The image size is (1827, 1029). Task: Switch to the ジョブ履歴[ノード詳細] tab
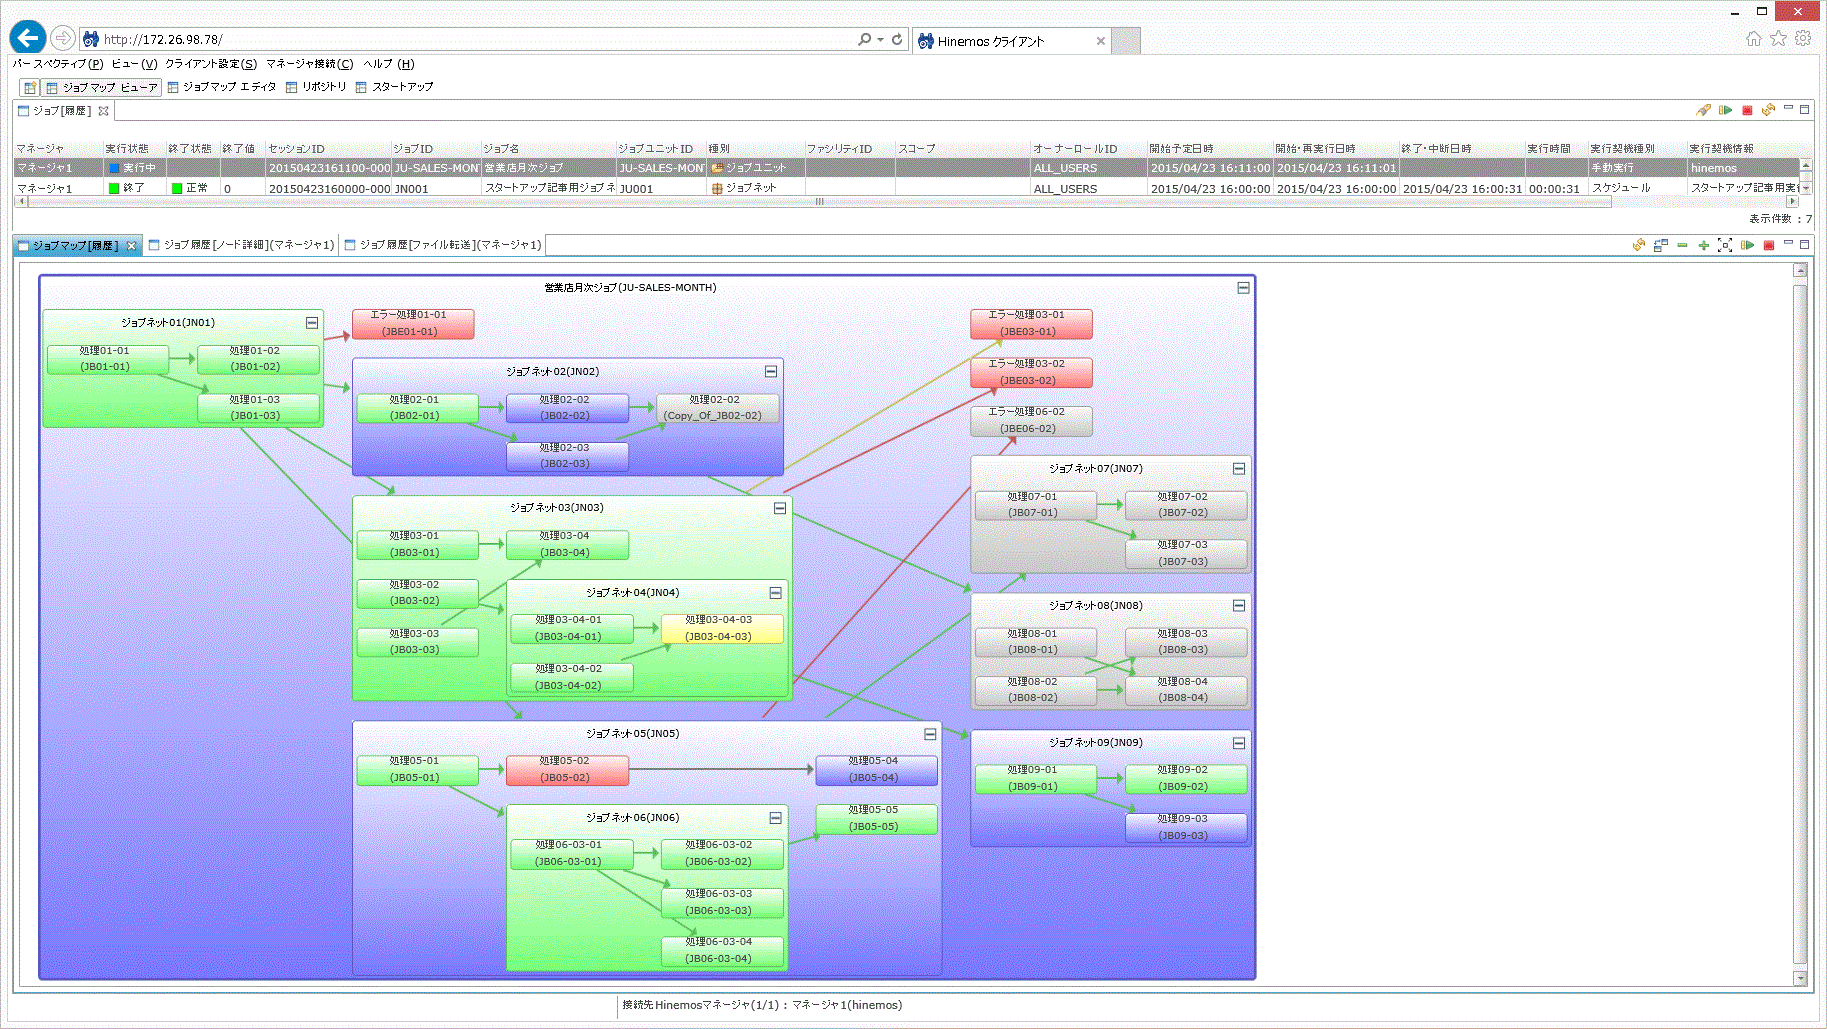(x=241, y=245)
